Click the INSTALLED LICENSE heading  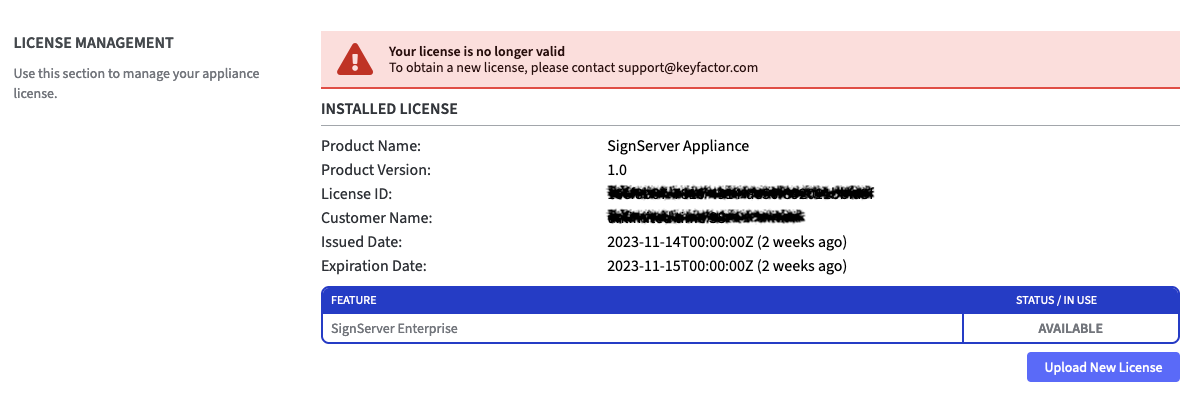point(389,109)
